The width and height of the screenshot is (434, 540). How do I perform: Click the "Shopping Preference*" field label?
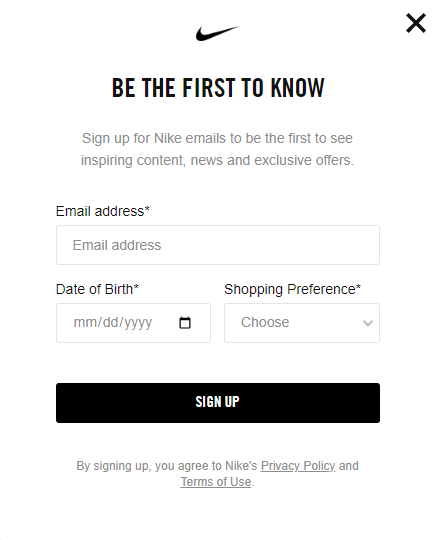[x=292, y=290]
